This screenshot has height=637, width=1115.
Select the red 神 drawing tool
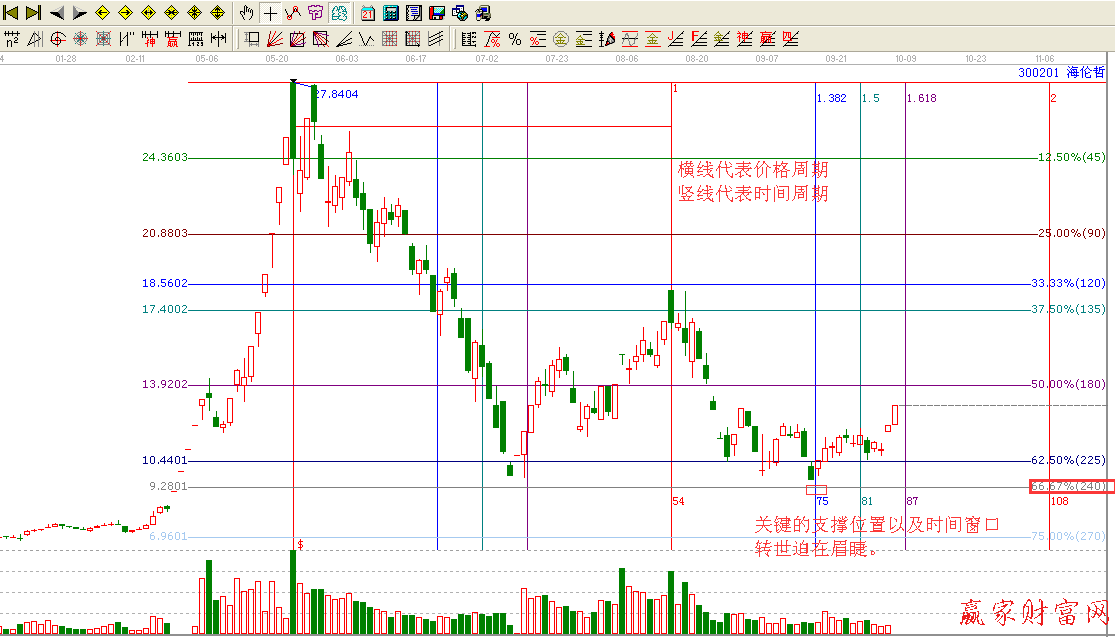click(150, 40)
